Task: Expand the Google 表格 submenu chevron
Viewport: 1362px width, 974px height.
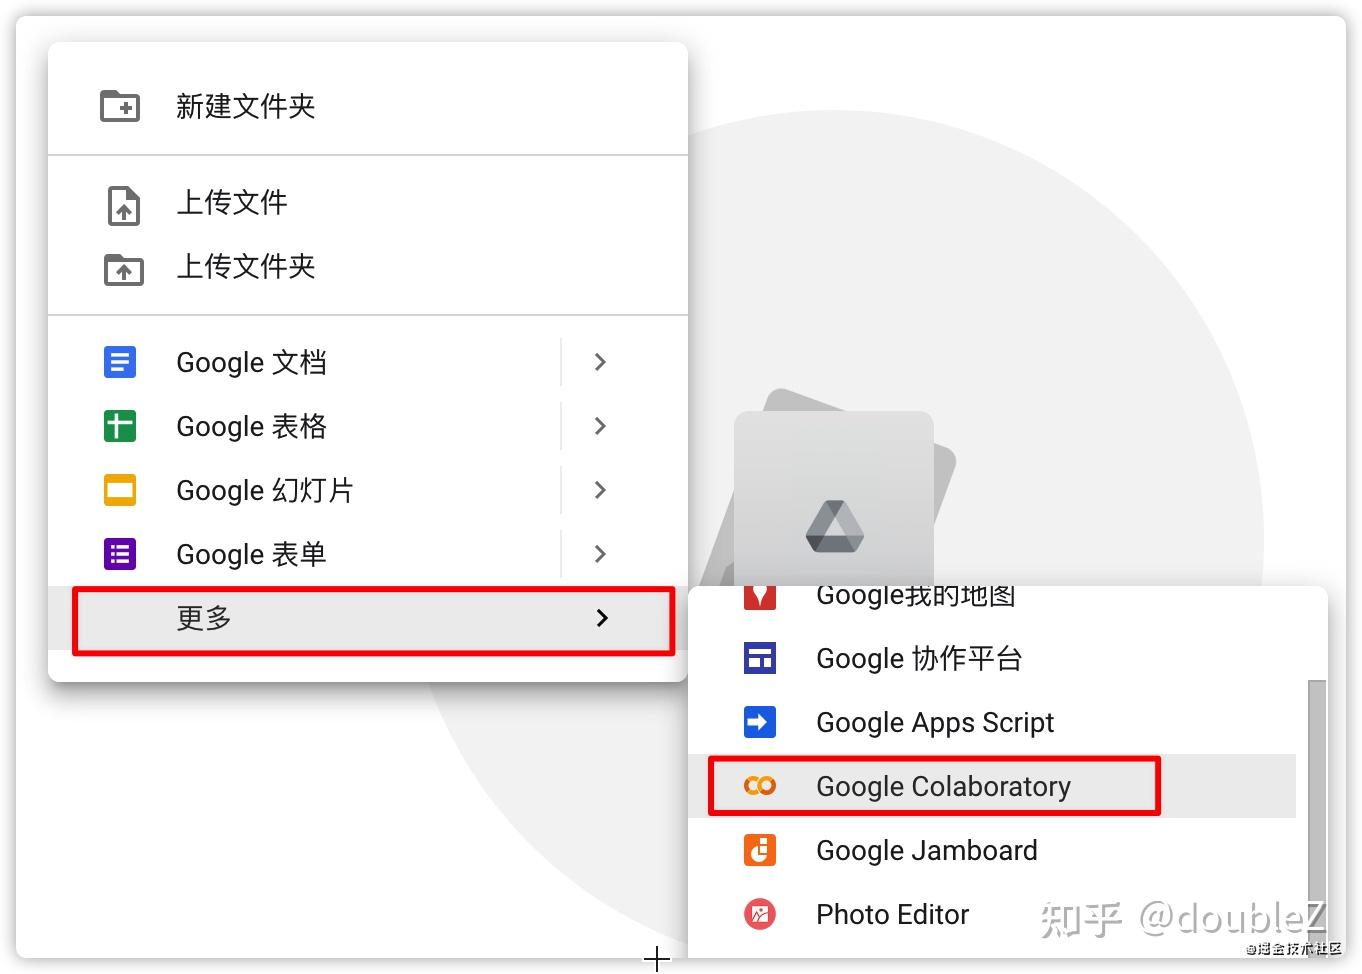Action: click(x=598, y=426)
